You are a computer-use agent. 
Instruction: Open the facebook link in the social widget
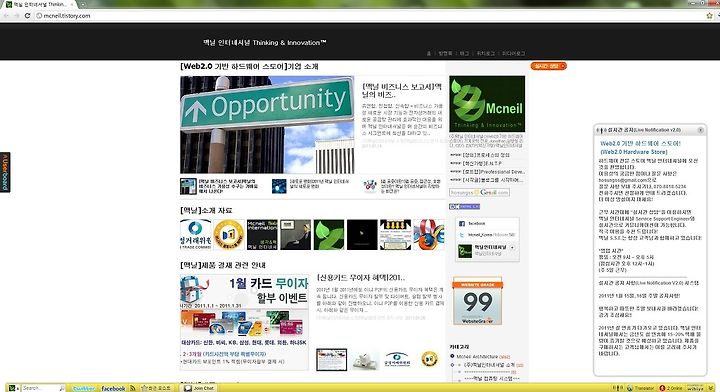point(476,224)
